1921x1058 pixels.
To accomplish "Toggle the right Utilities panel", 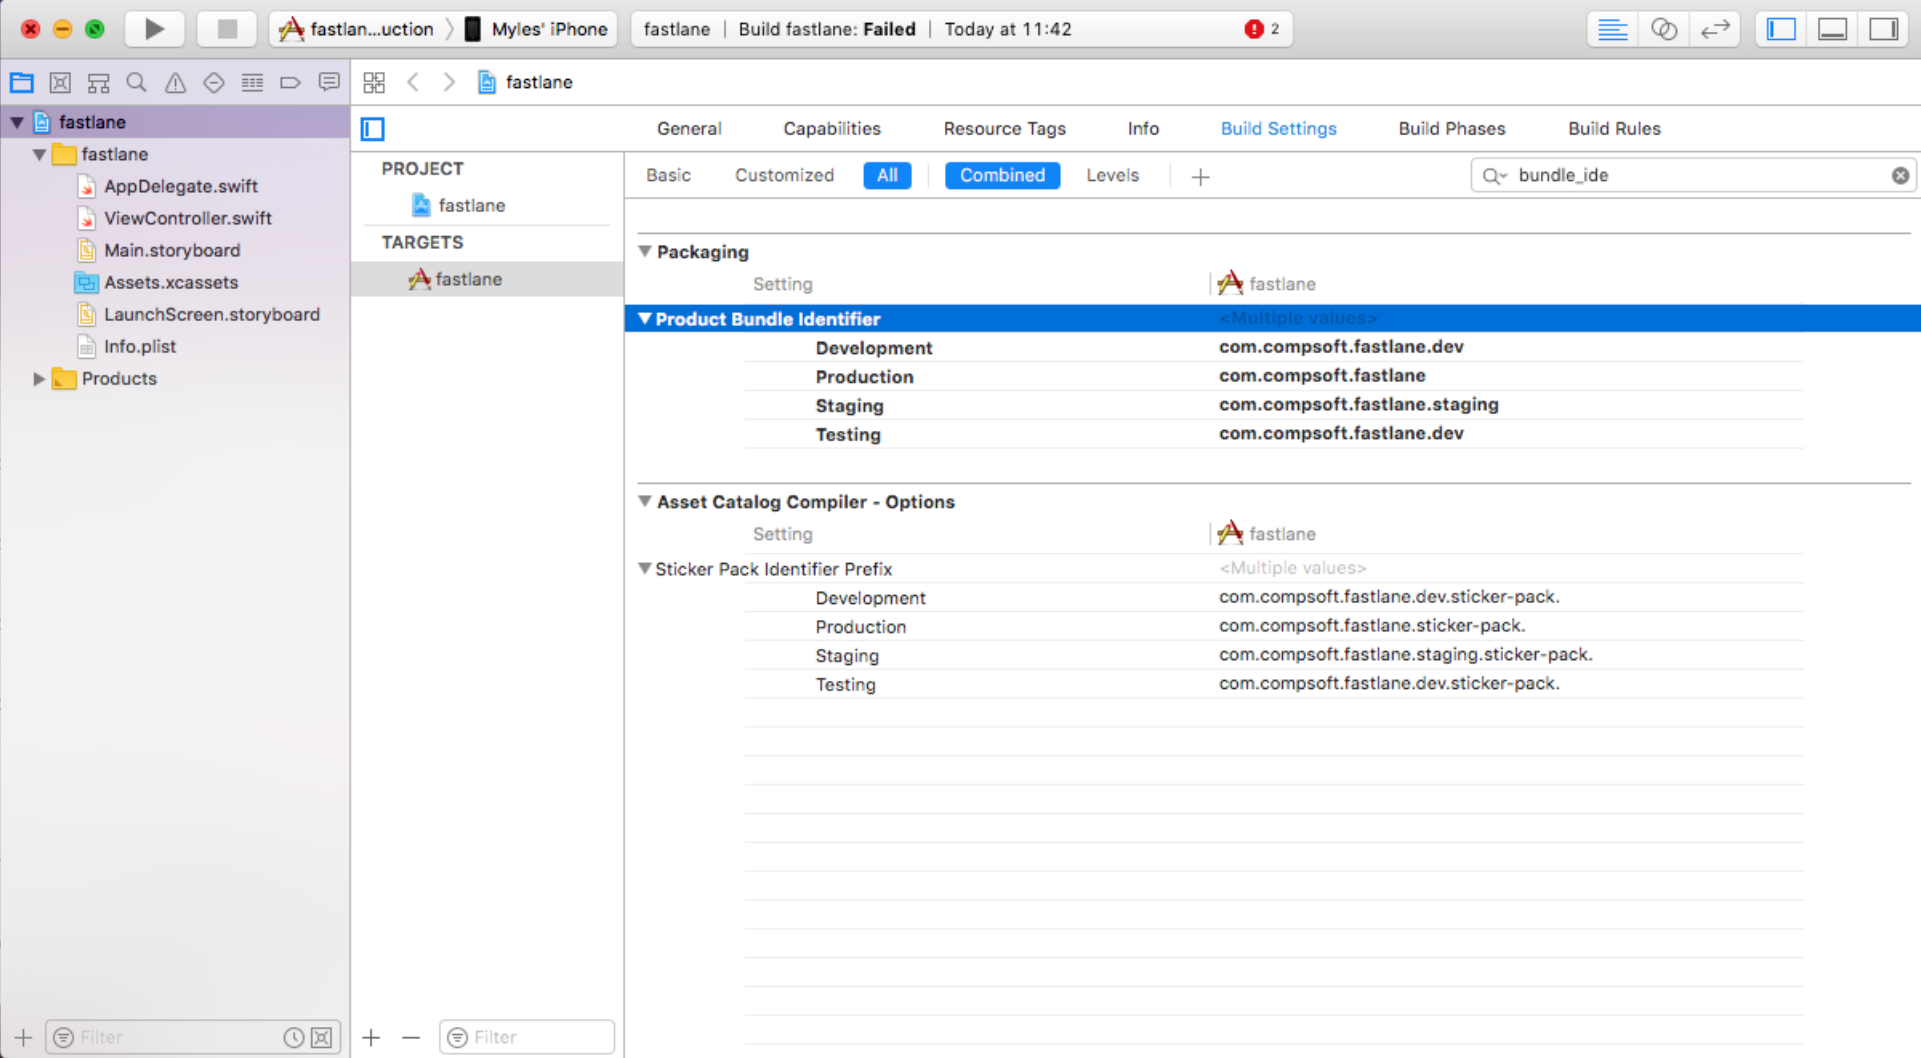I will [1883, 29].
